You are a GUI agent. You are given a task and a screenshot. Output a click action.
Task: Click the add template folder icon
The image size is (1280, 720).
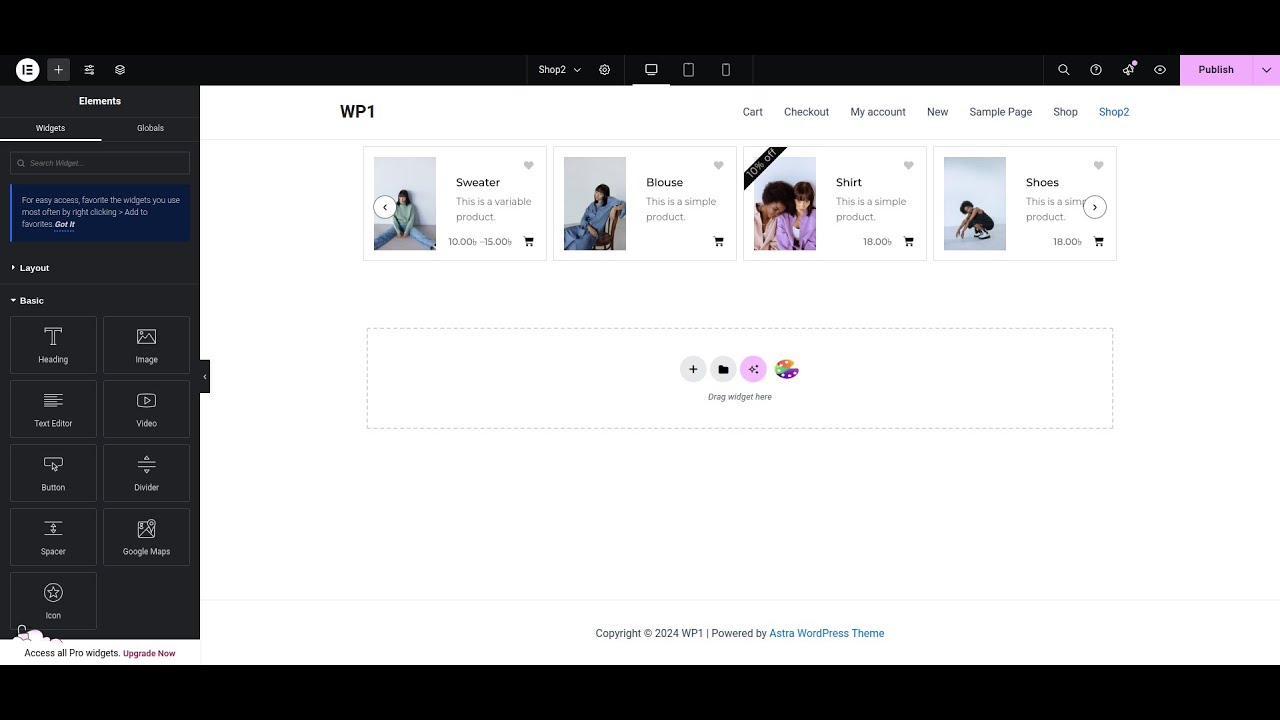723,369
